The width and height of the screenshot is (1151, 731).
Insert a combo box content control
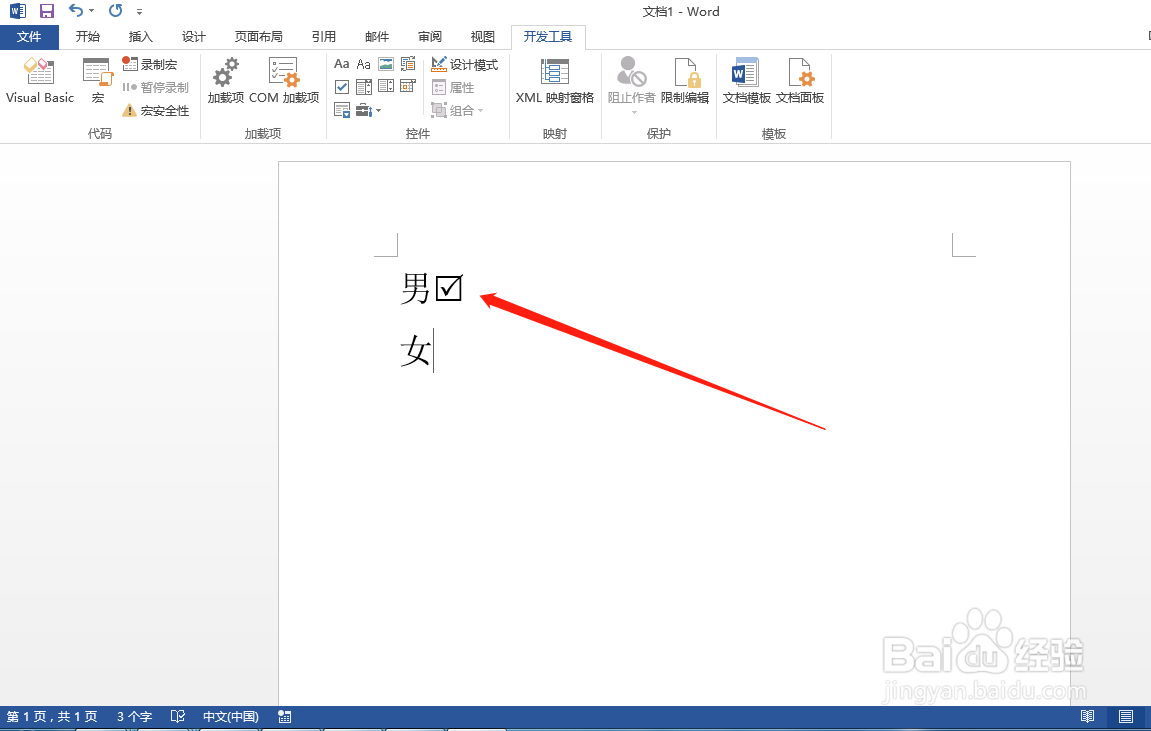pyautogui.click(x=363, y=87)
